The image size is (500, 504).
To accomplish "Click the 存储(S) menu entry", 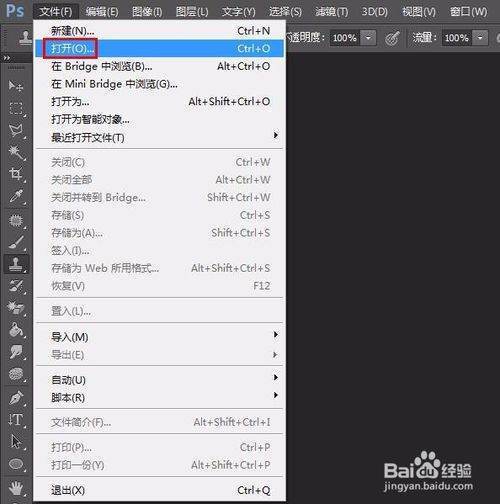I will [x=160, y=215].
